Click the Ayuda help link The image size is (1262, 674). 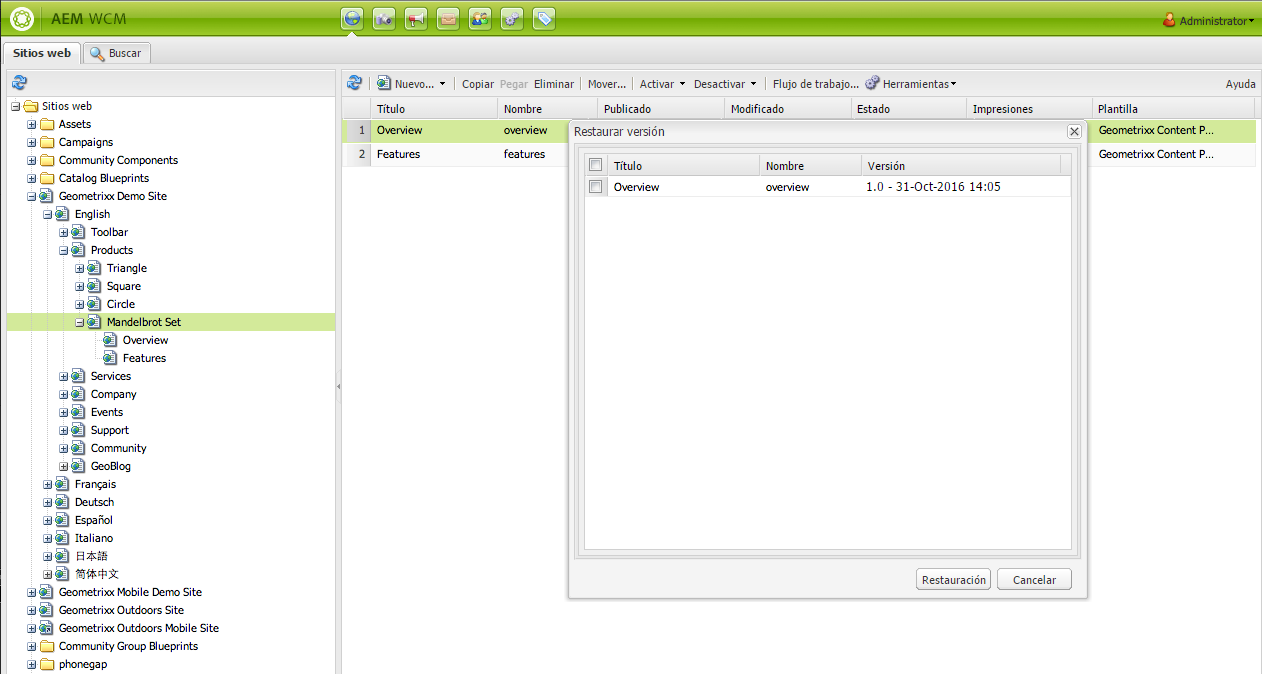coord(1241,84)
